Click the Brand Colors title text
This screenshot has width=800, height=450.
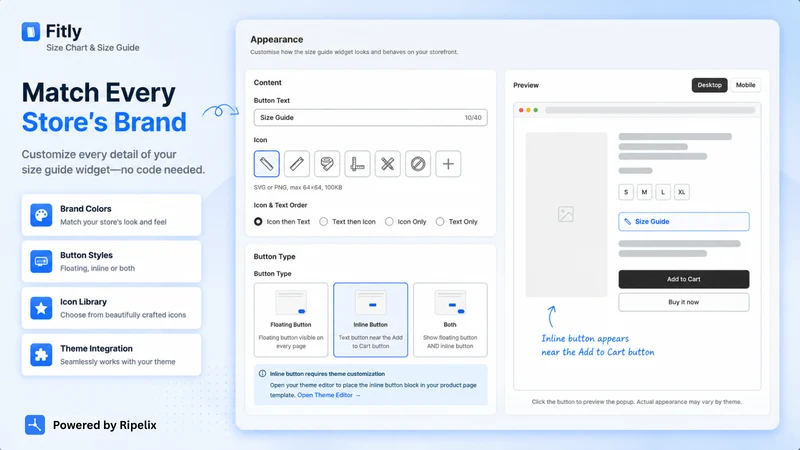pos(86,209)
